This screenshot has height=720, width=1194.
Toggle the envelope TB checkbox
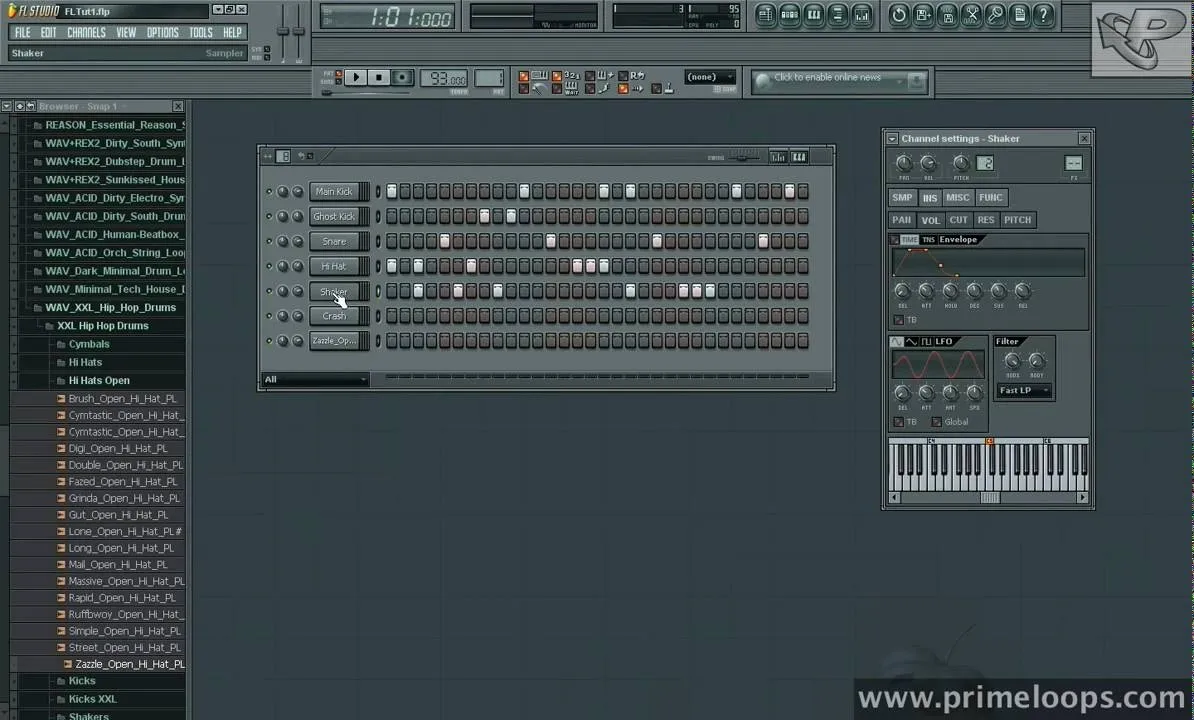899,320
